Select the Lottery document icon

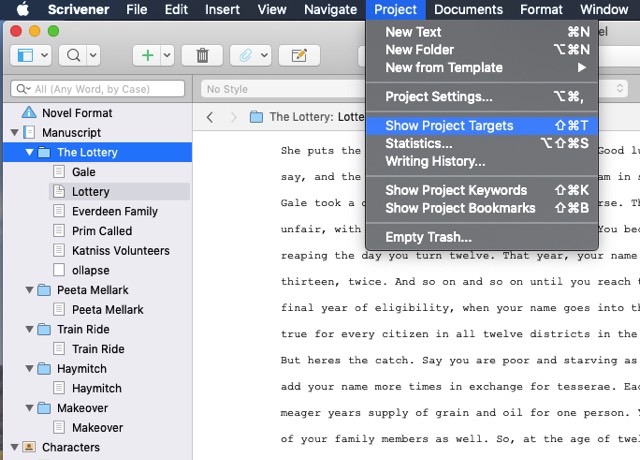click(x=59, y=191)
